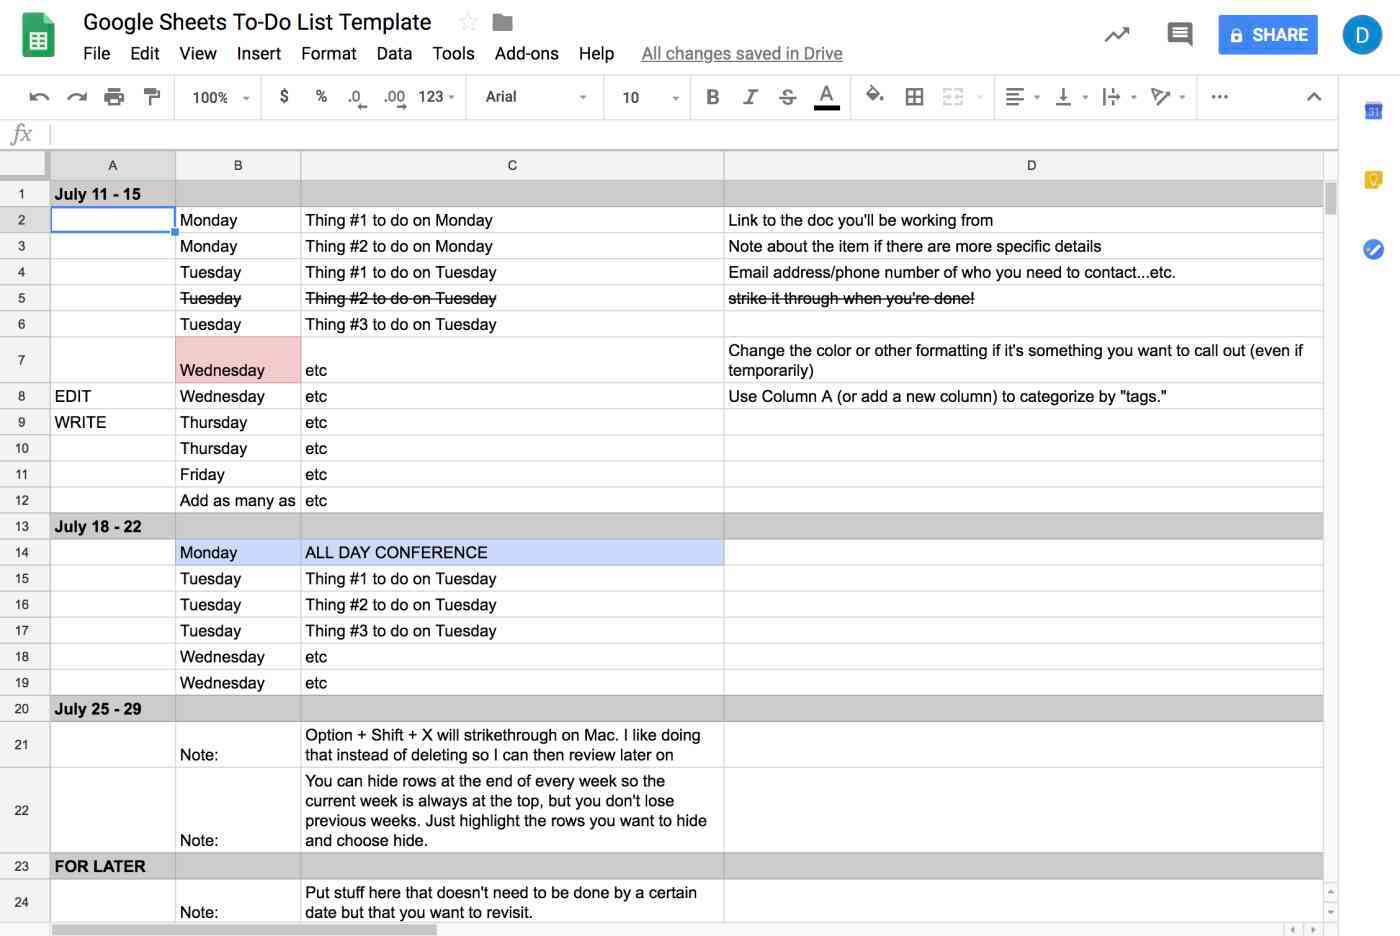Open the Google Sheets home icon
This screenshot has height=936, width=1400.
[38, 35]
